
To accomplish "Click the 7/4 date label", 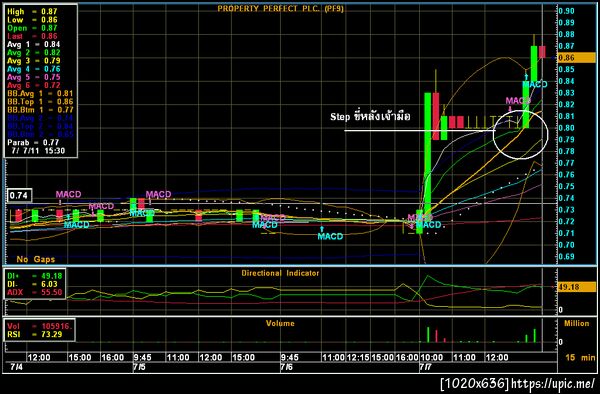I will (16, 367).
